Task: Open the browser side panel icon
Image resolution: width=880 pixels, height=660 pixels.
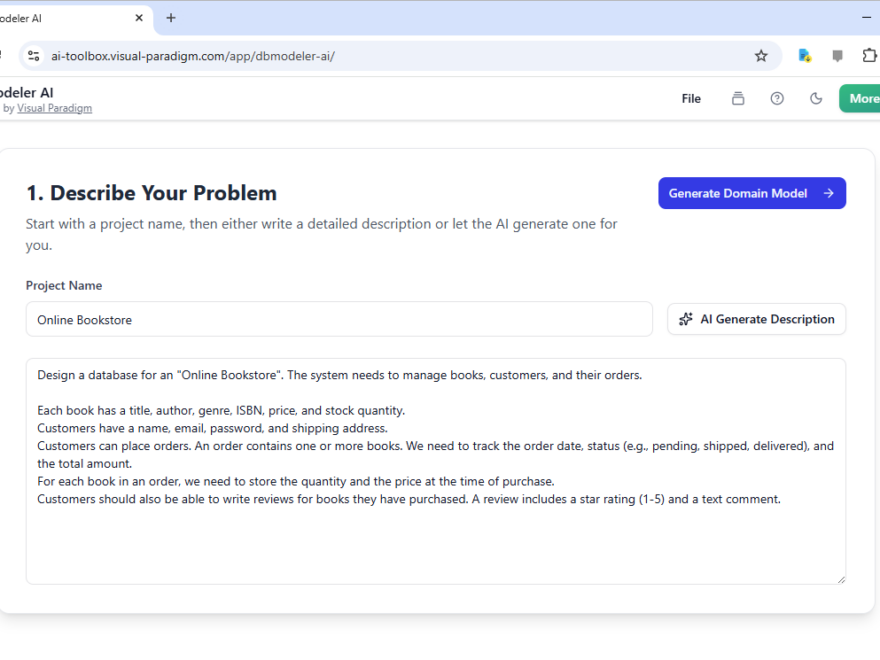Action: click(x=837, y=56)
